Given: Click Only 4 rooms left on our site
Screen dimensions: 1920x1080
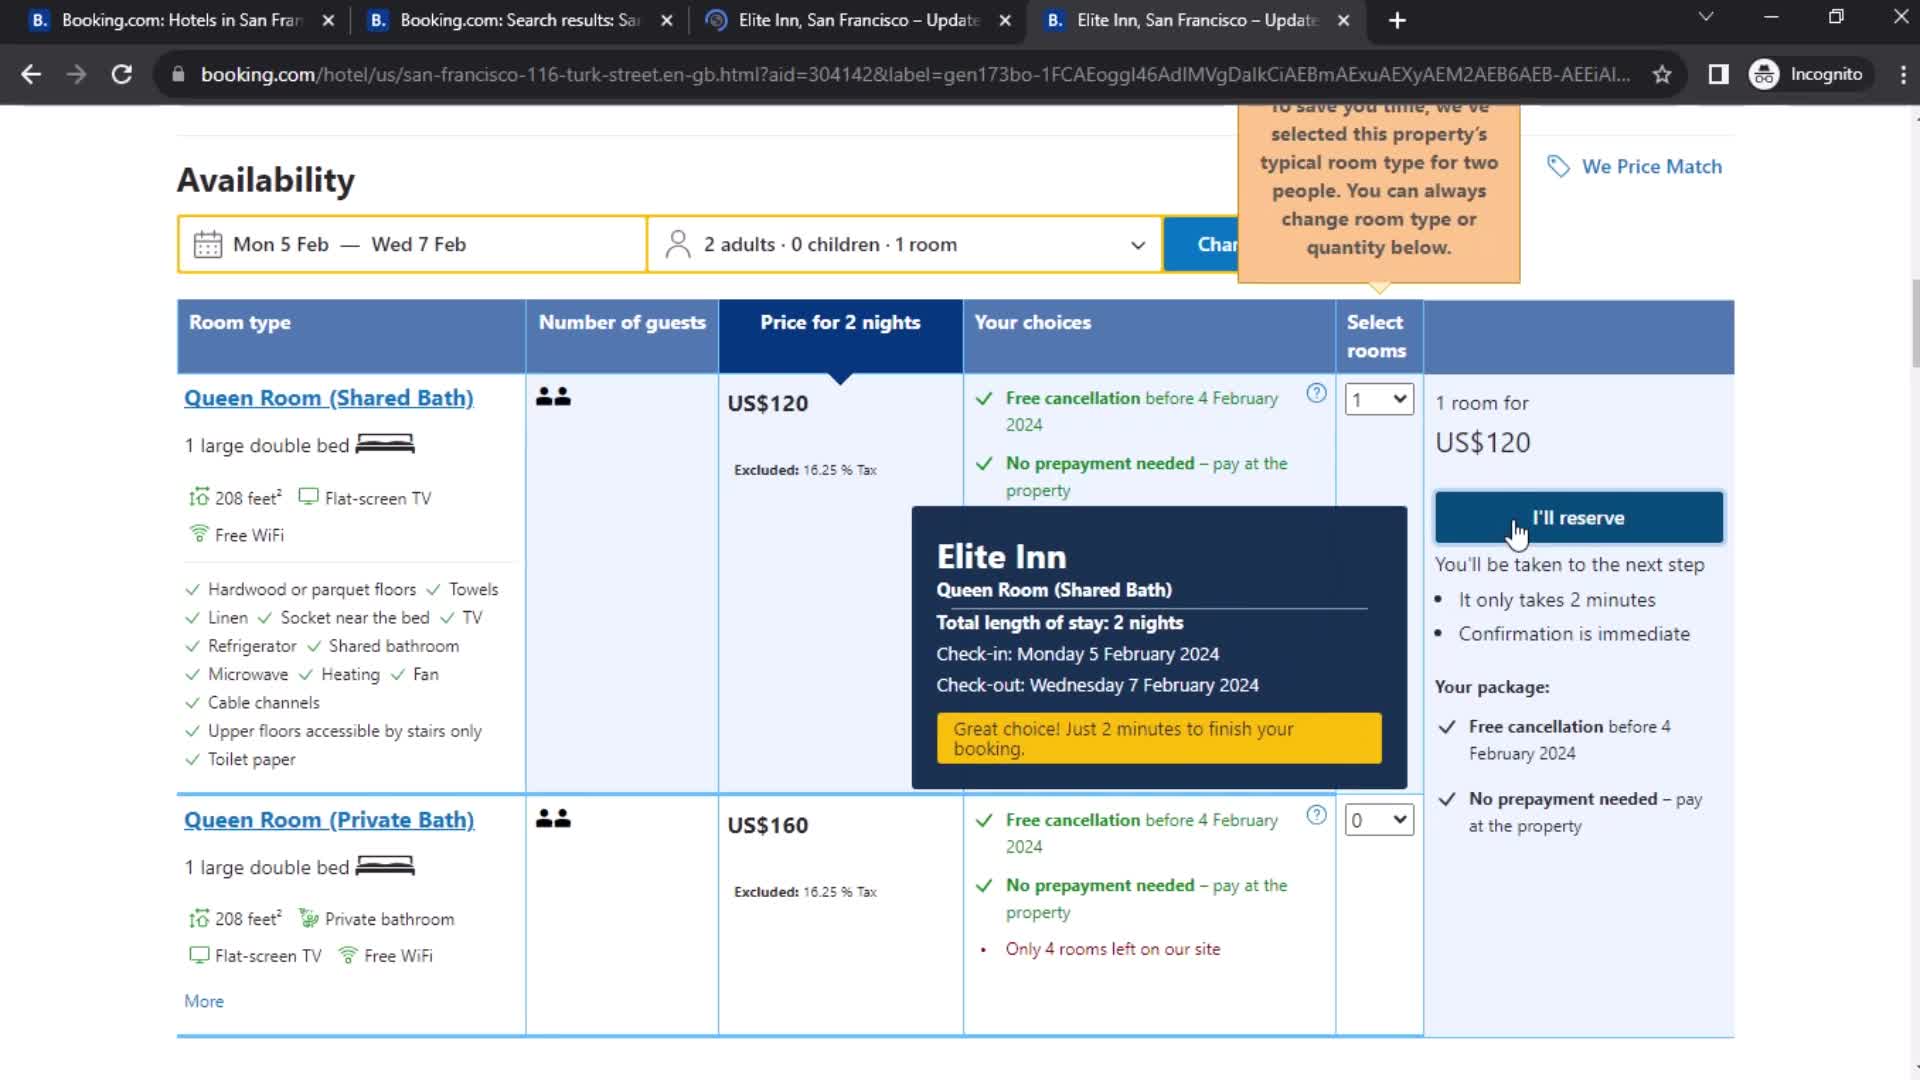Looking at the screenshot, I should click(1112, 948).
